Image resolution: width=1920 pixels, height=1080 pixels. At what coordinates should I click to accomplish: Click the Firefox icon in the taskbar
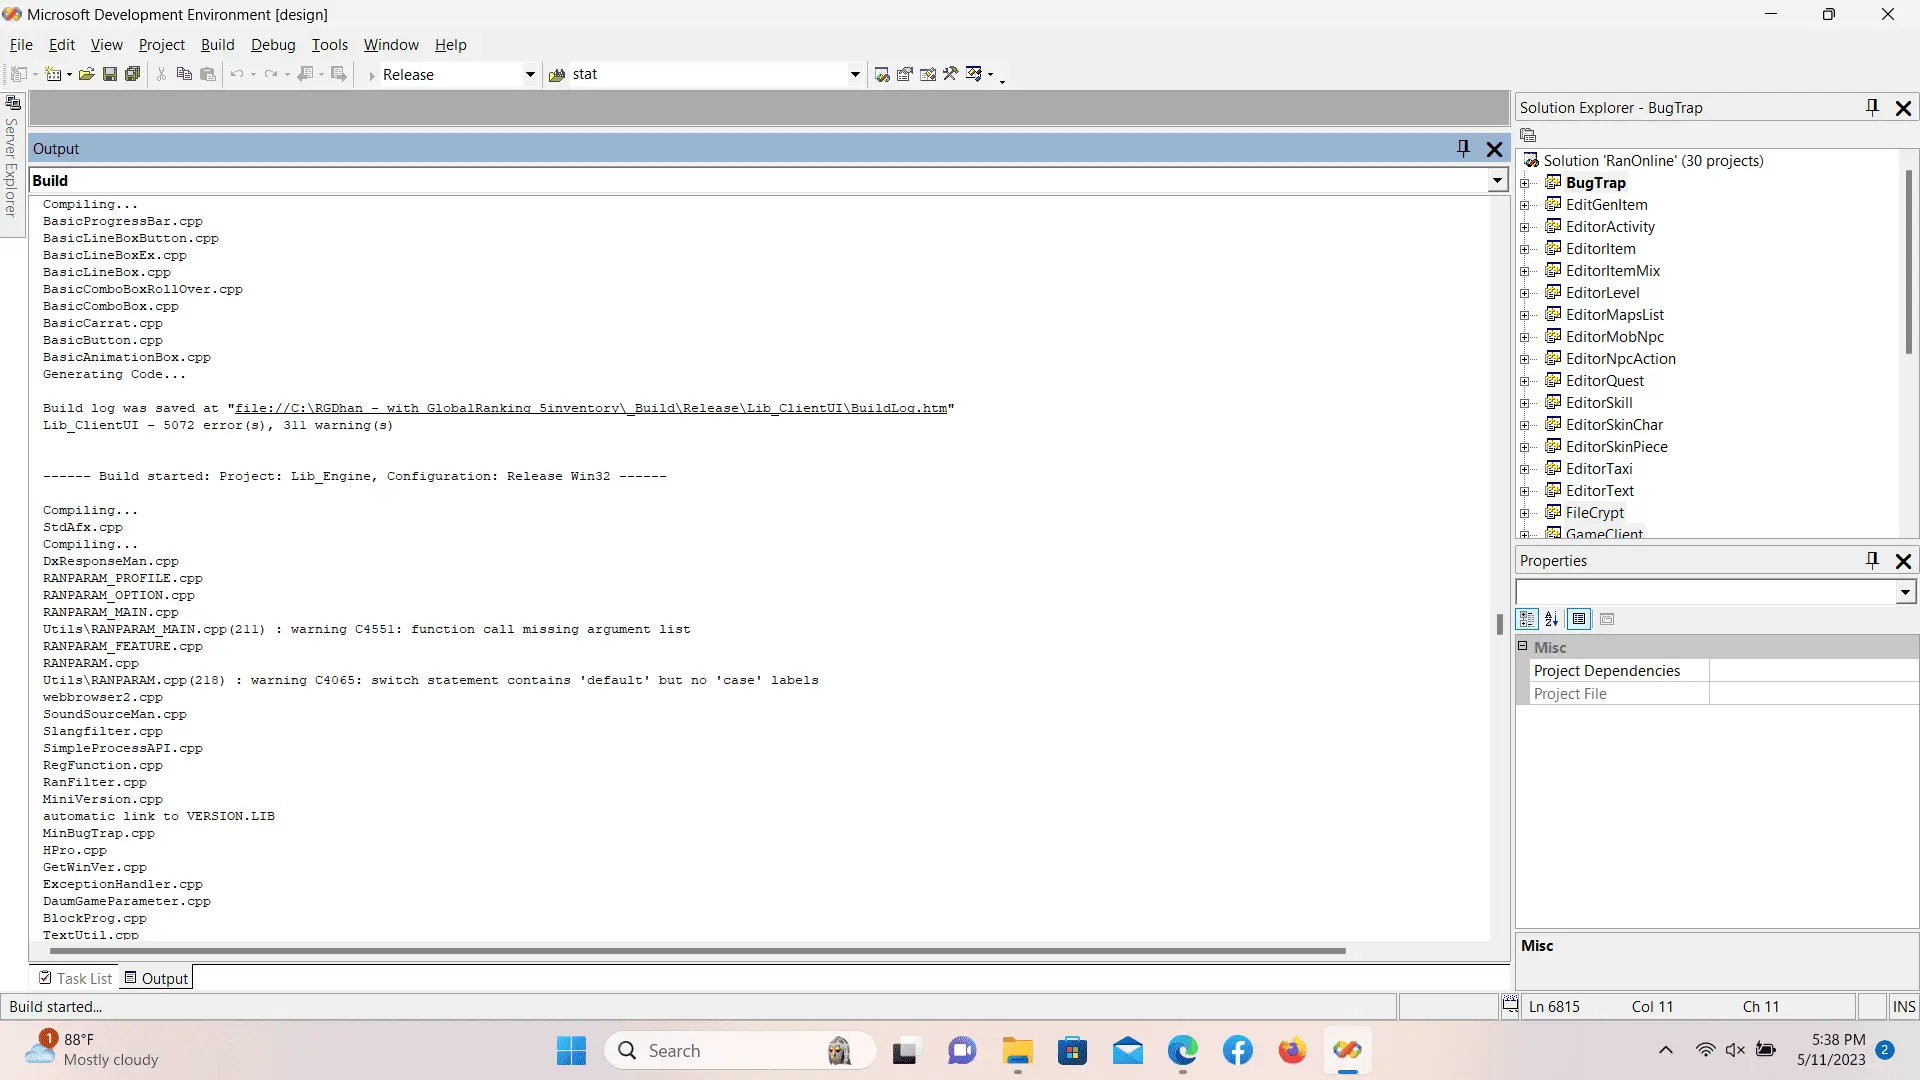click(x=1292, y=1051)
